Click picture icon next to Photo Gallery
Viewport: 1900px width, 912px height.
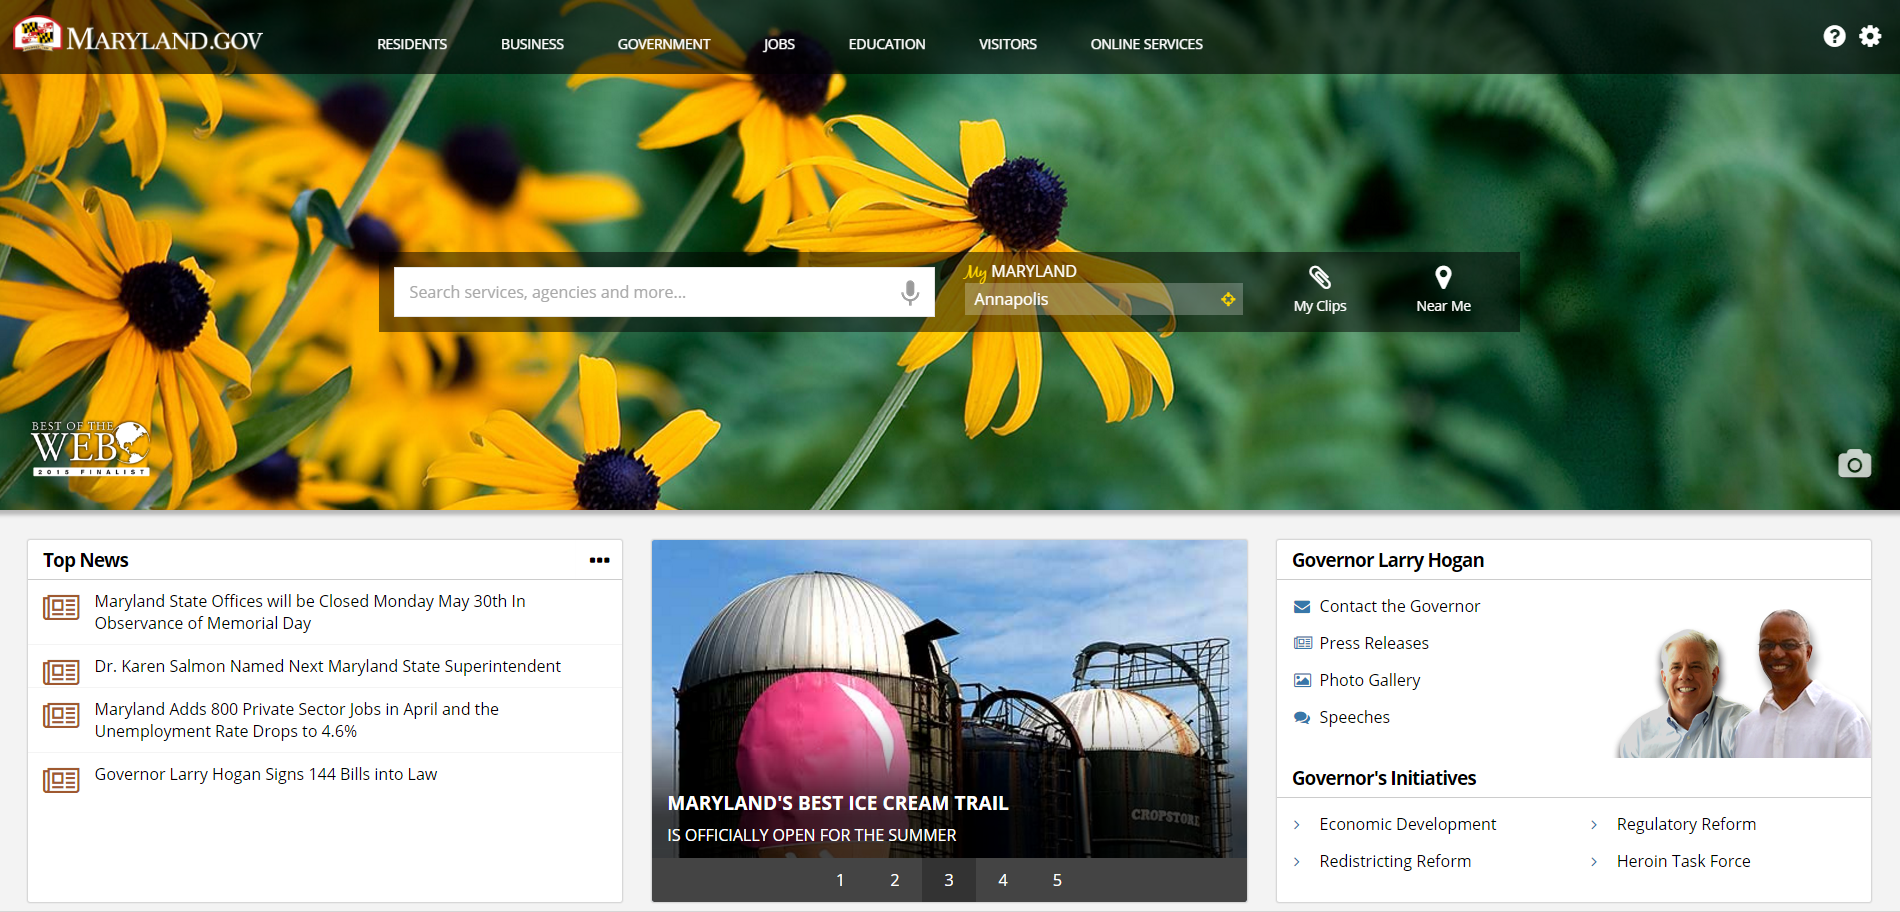tap(1302, 680)
